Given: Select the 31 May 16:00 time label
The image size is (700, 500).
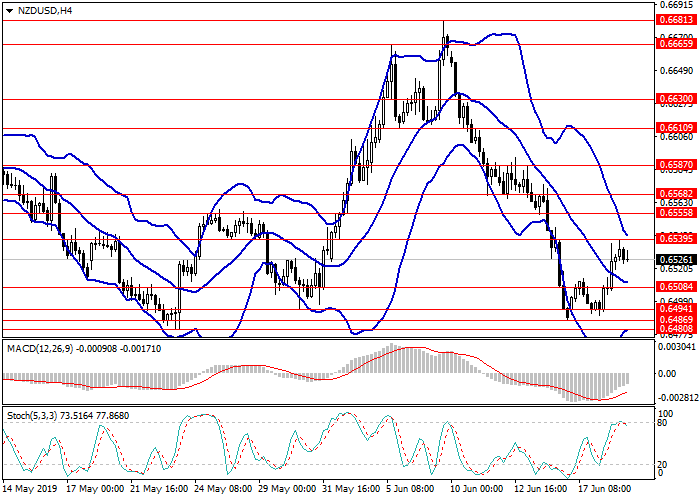Looking at the screenshot, I should 352,489.
